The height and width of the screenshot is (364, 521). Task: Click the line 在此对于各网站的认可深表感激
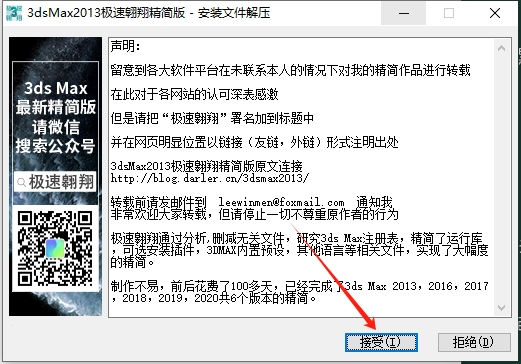pos(194,94)
